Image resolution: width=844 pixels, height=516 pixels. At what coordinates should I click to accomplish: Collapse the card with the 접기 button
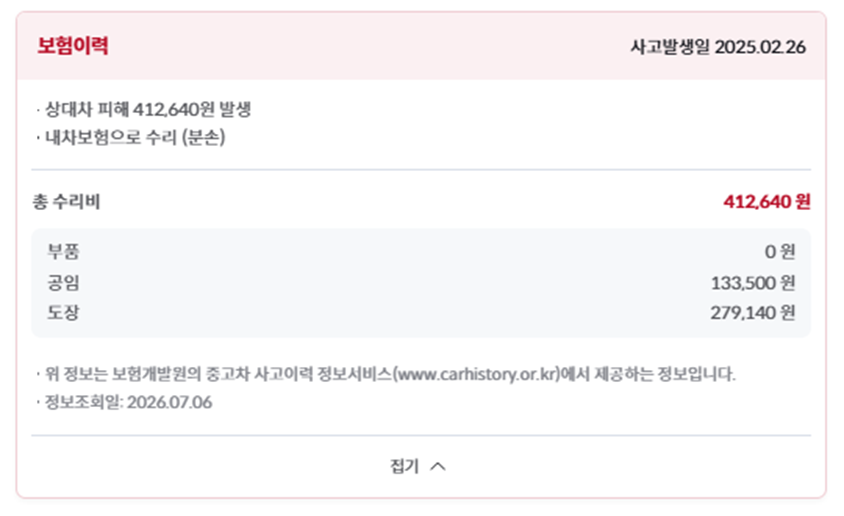click(x=418, y=466)
